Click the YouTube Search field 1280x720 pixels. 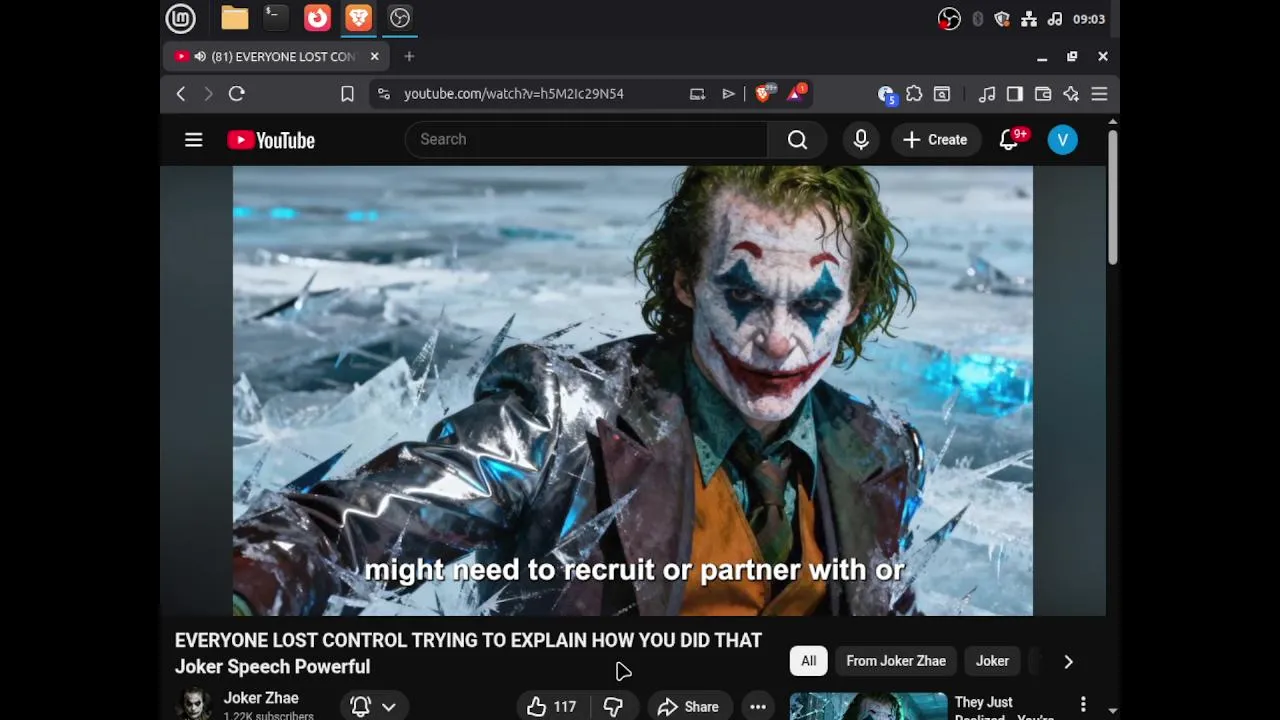coord(586,140)
